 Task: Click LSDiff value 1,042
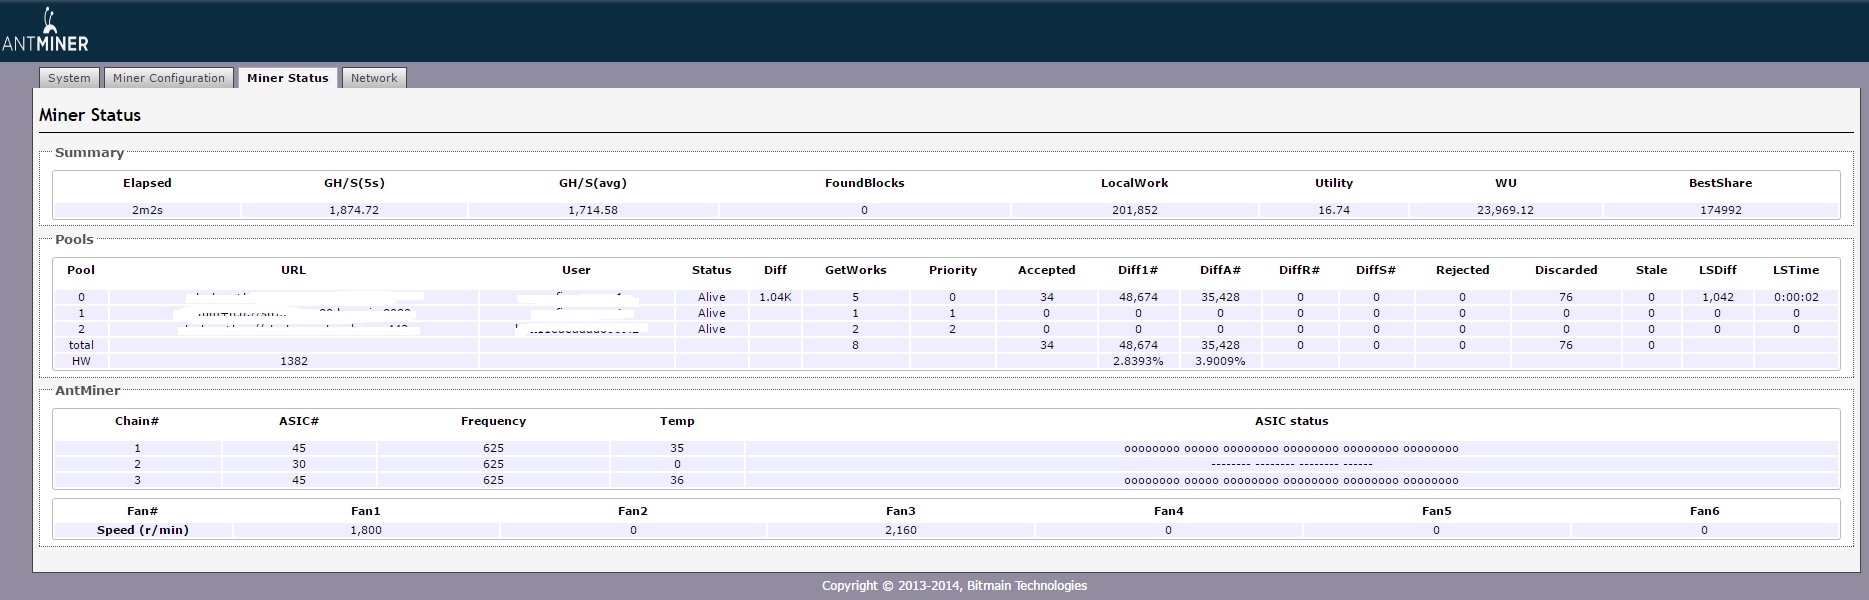point(1717,297)
